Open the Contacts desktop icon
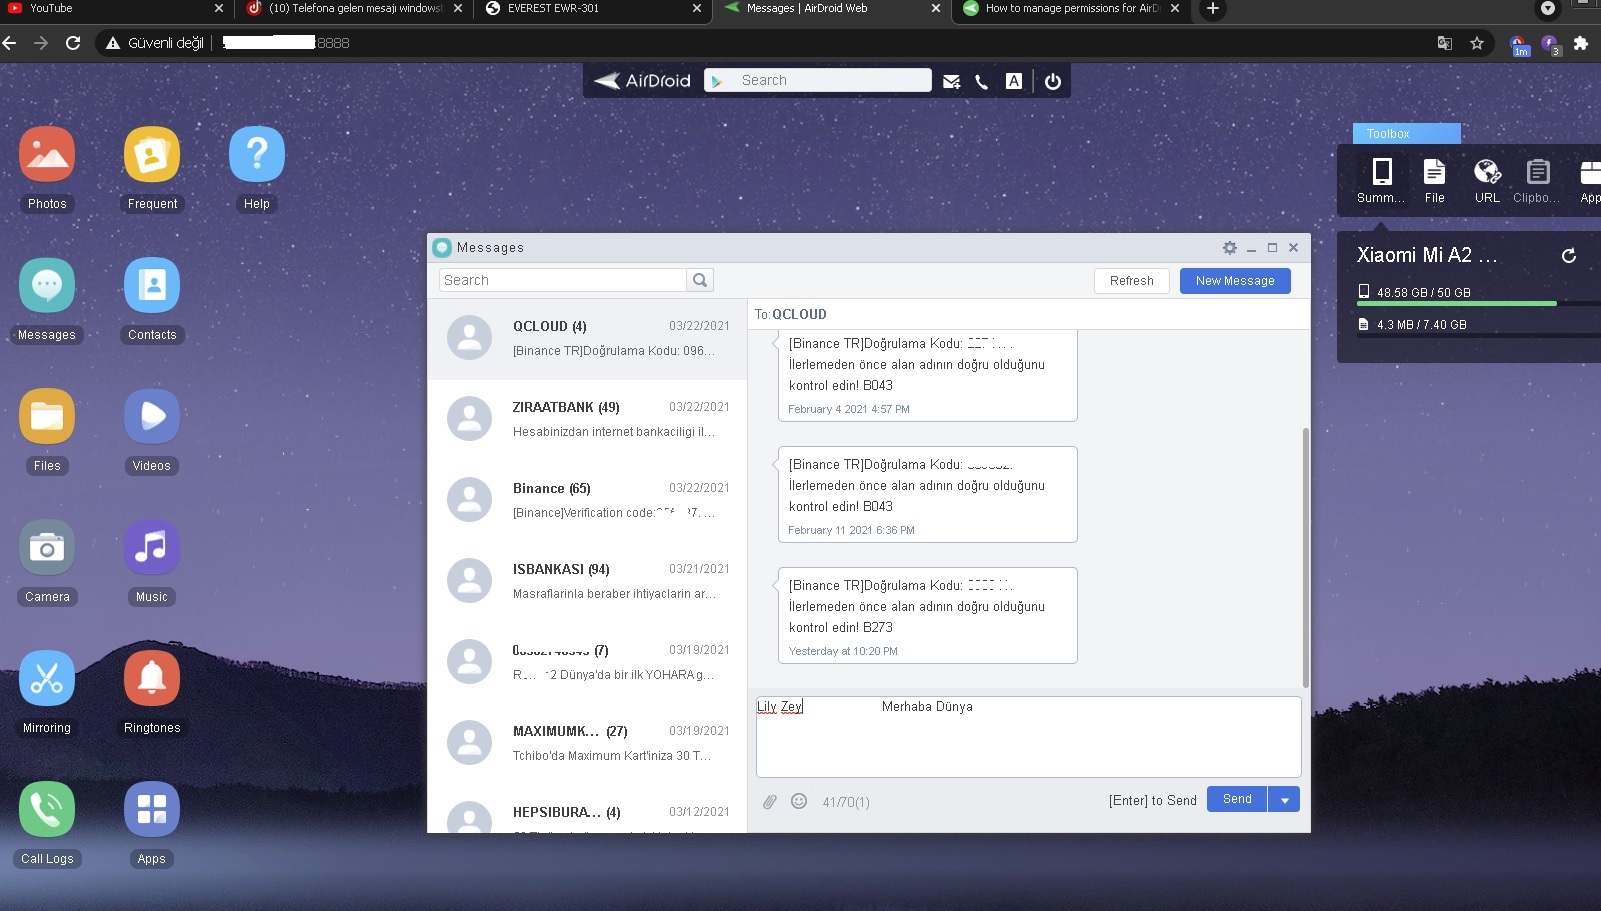The image size is (1601, 911). tap(152, 286)
